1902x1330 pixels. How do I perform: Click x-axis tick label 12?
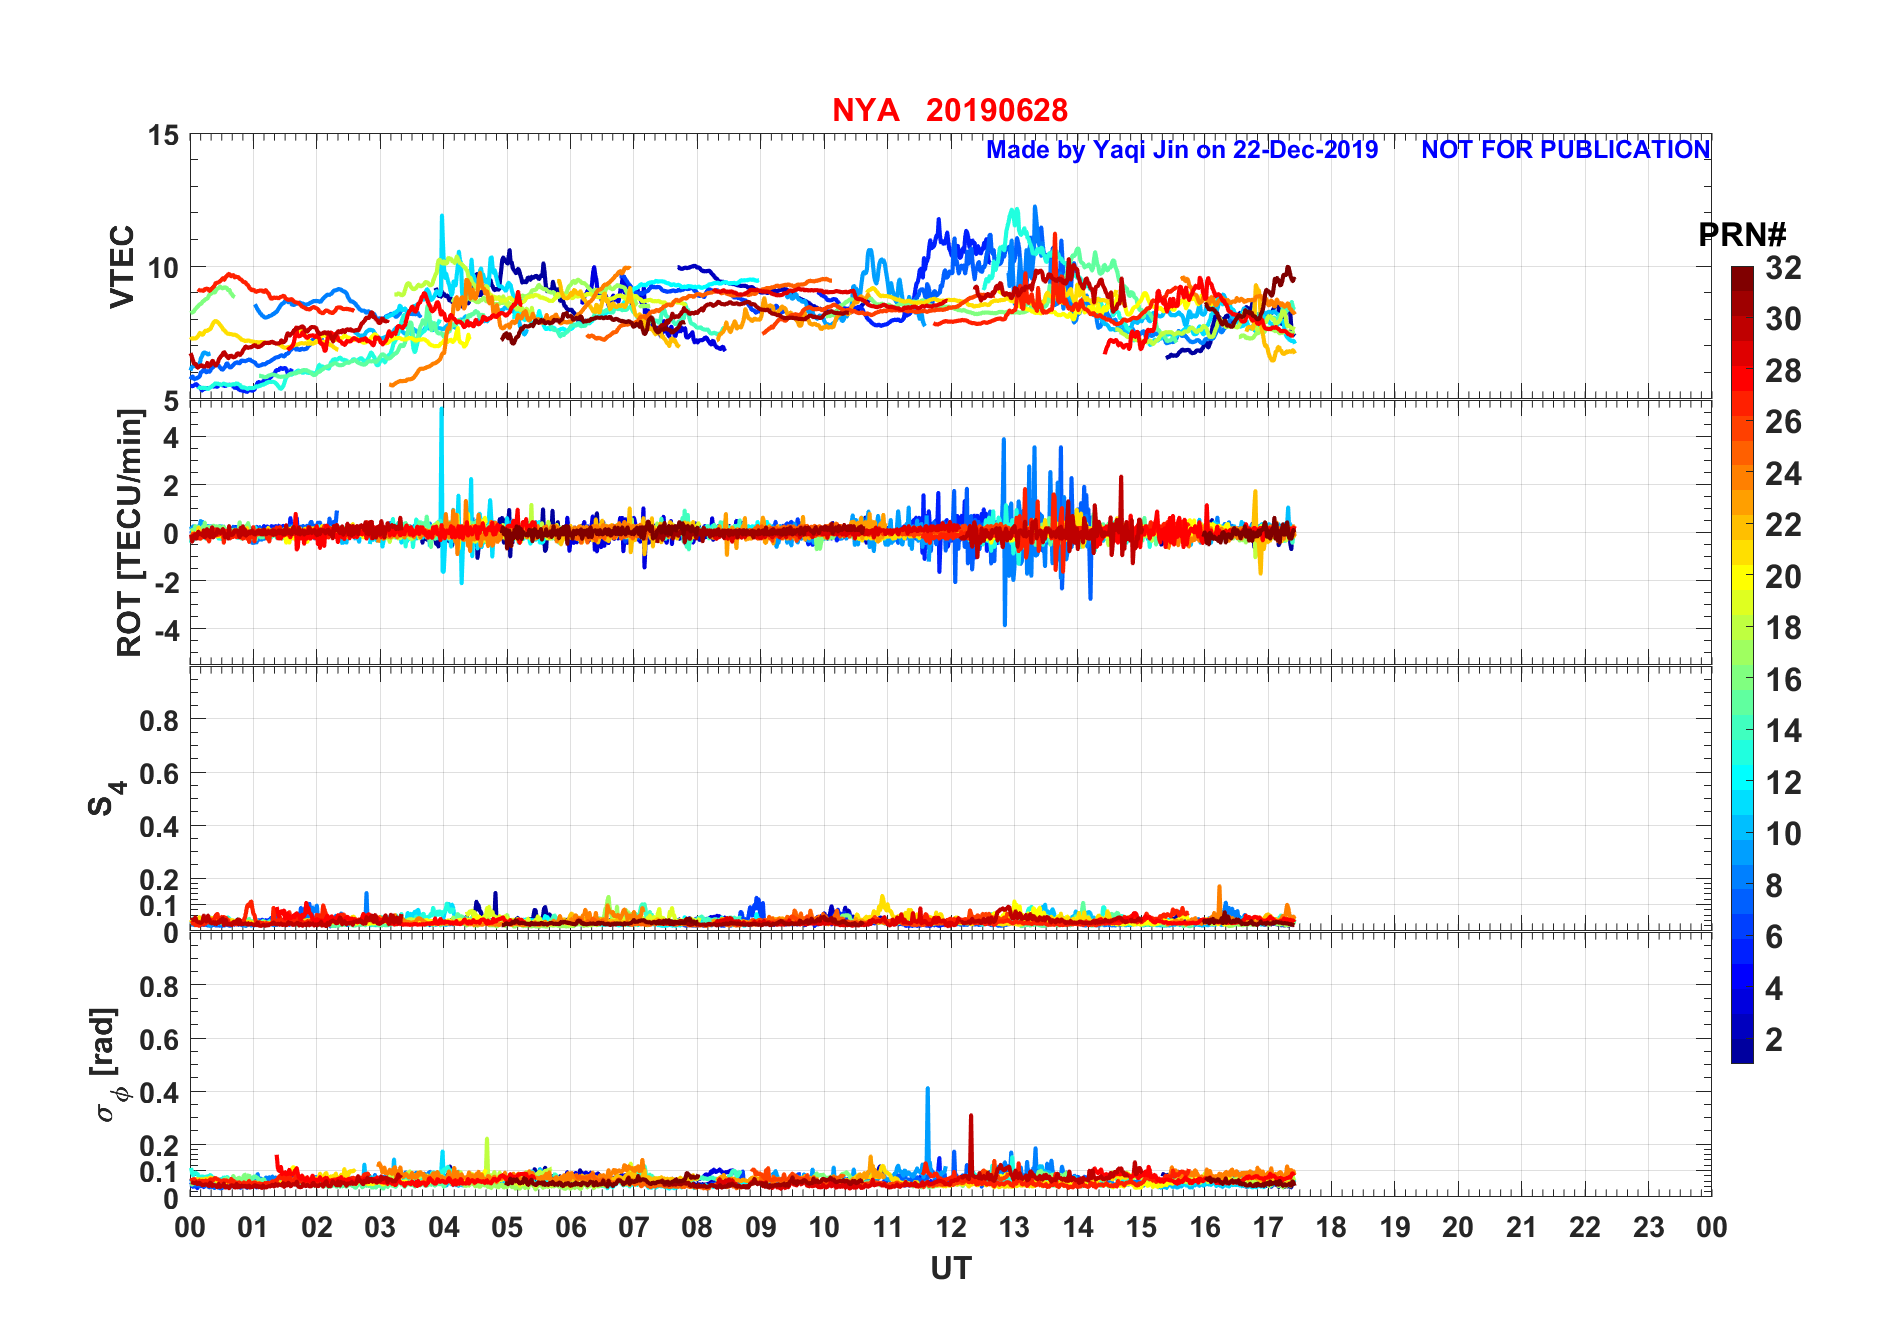click(951, 1227)
